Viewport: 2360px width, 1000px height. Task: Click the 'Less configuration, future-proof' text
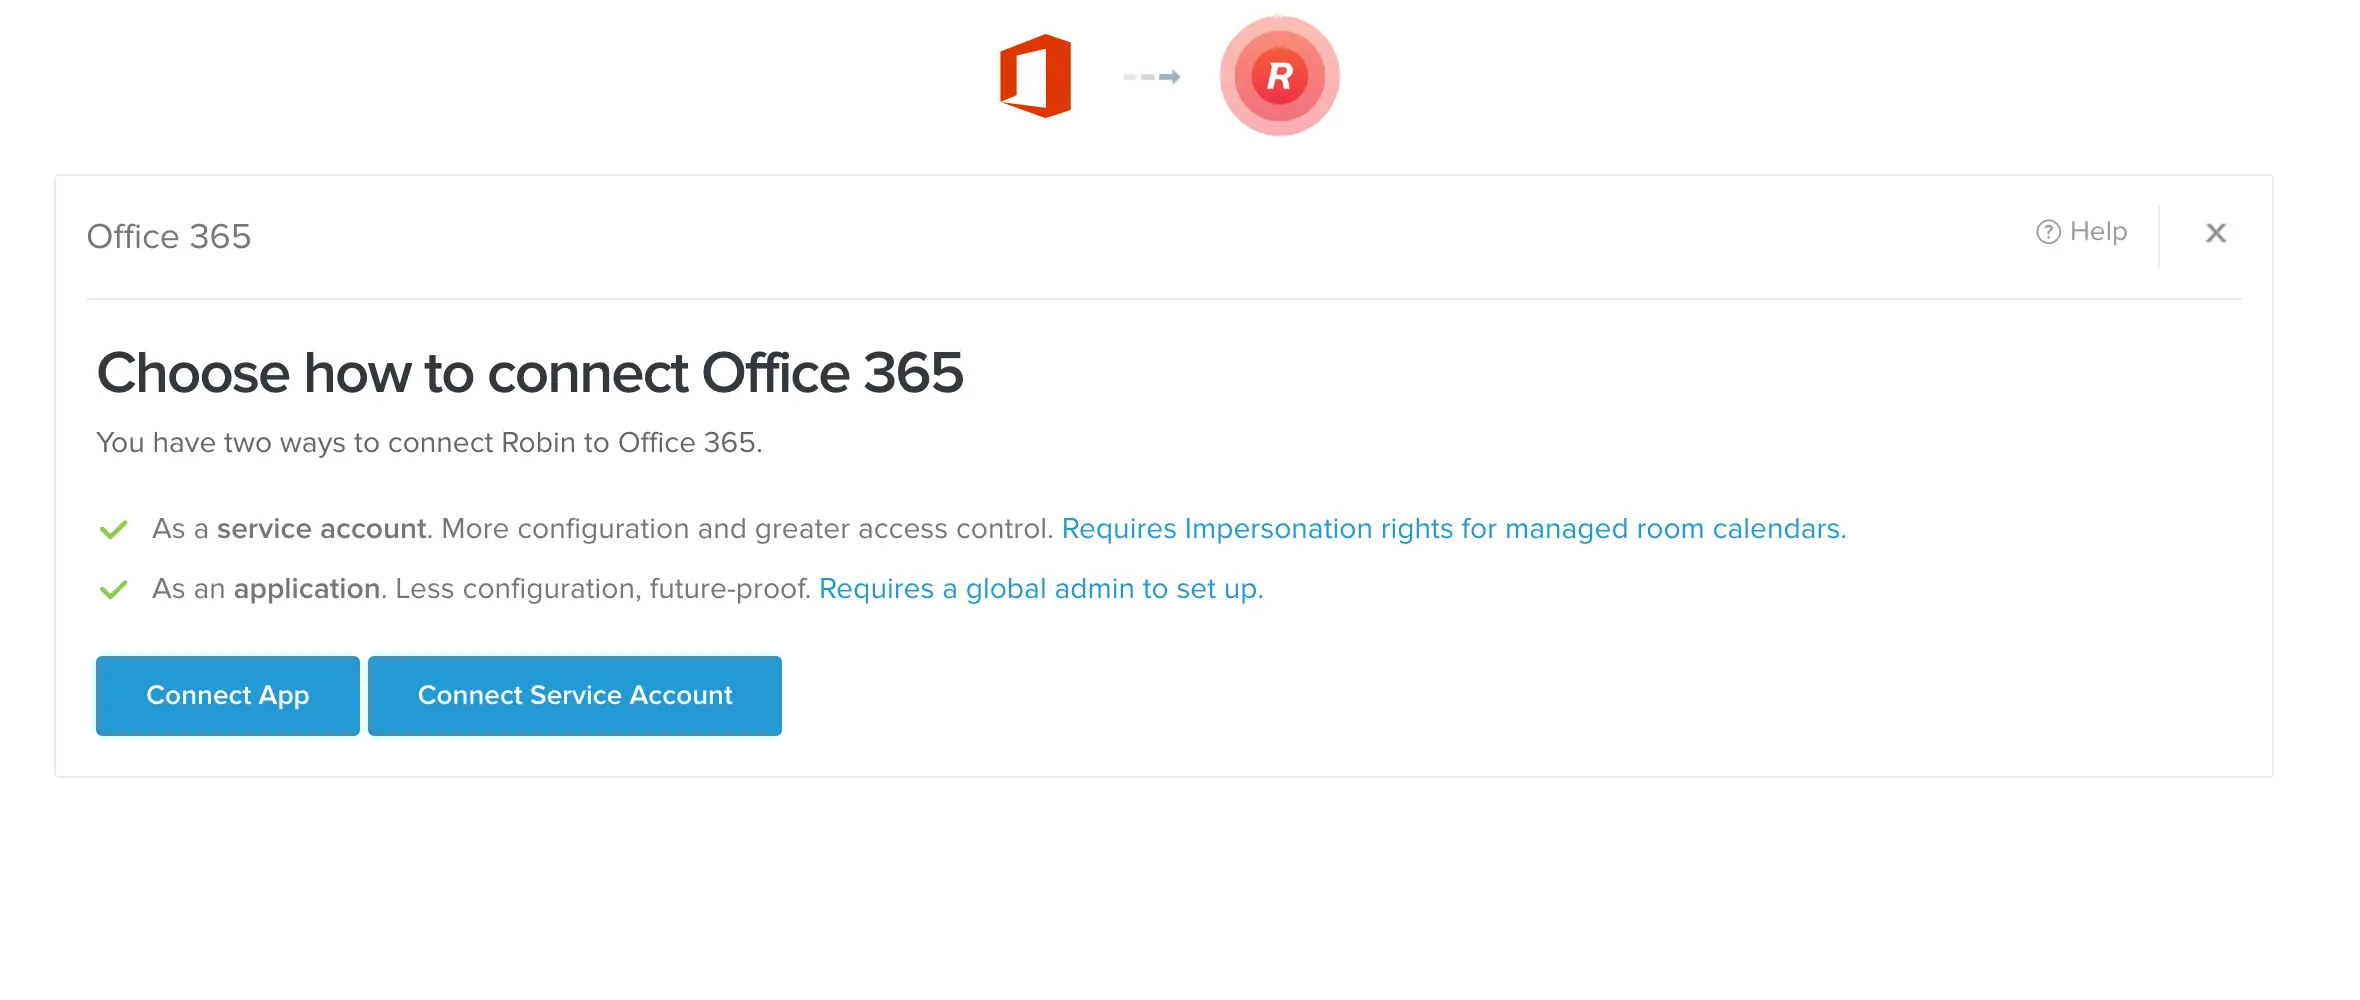click(602, 588)
